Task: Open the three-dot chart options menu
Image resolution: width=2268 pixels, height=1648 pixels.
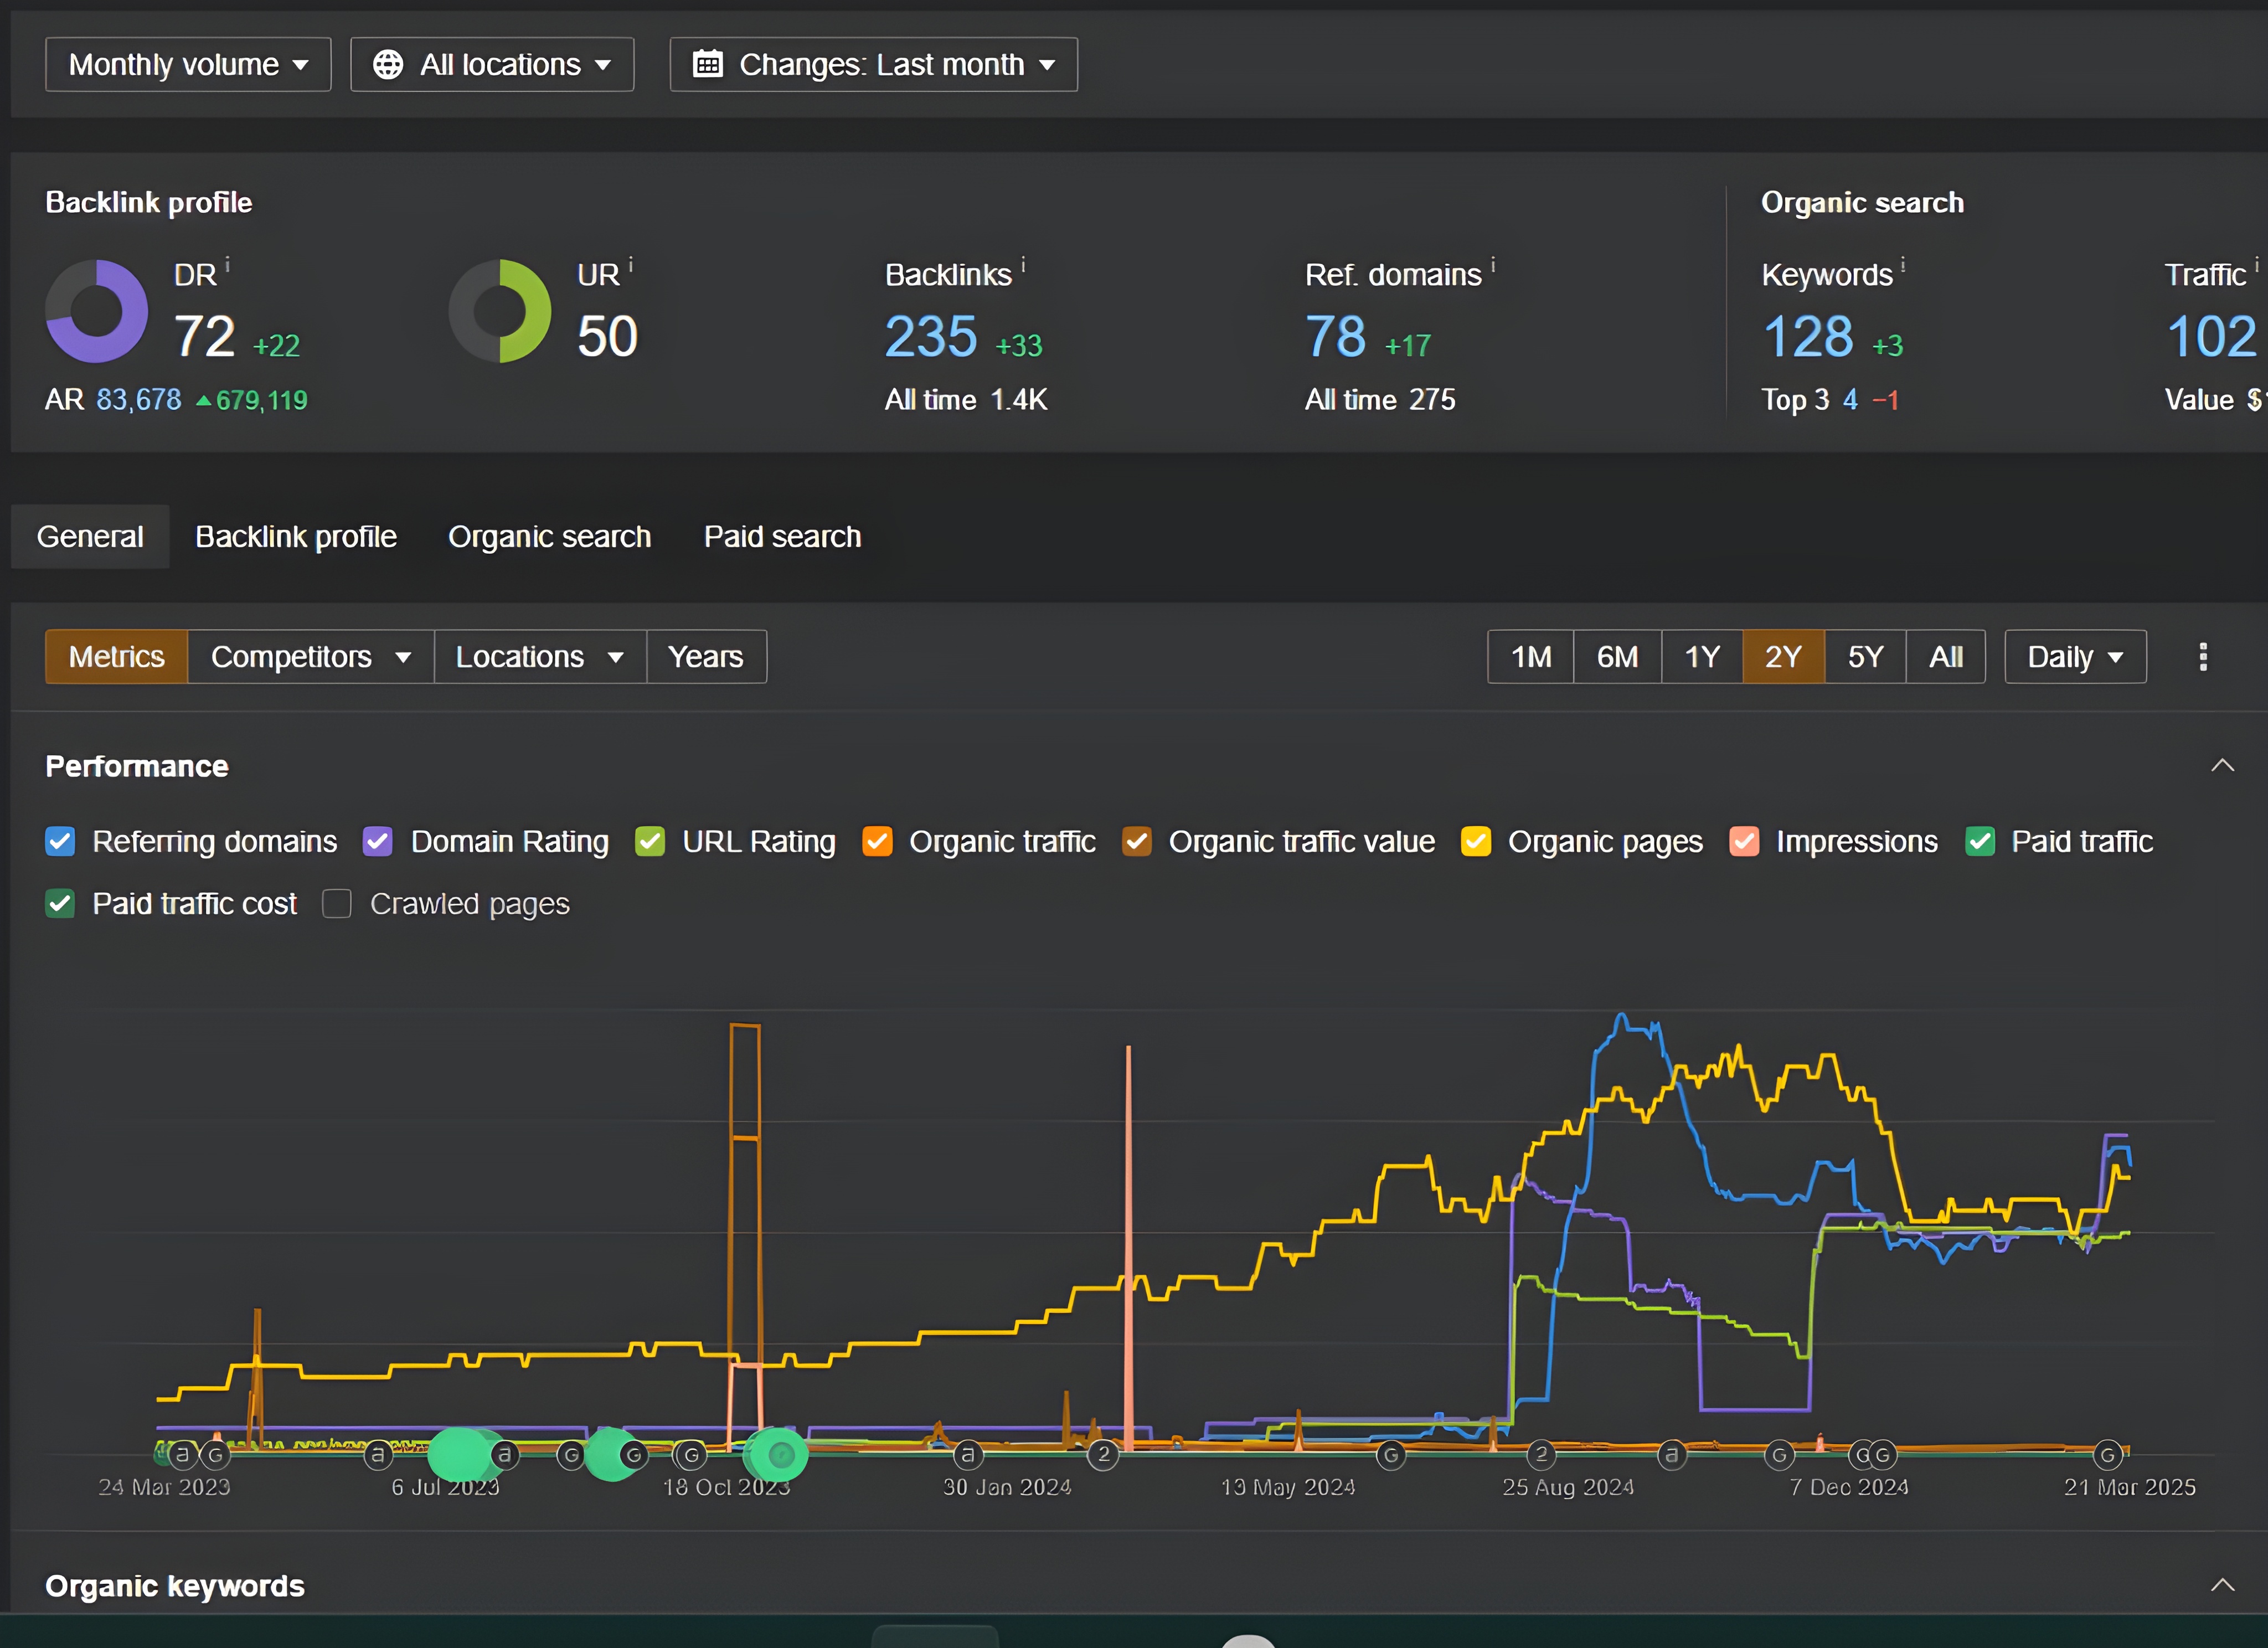Action: [2203, 656]
